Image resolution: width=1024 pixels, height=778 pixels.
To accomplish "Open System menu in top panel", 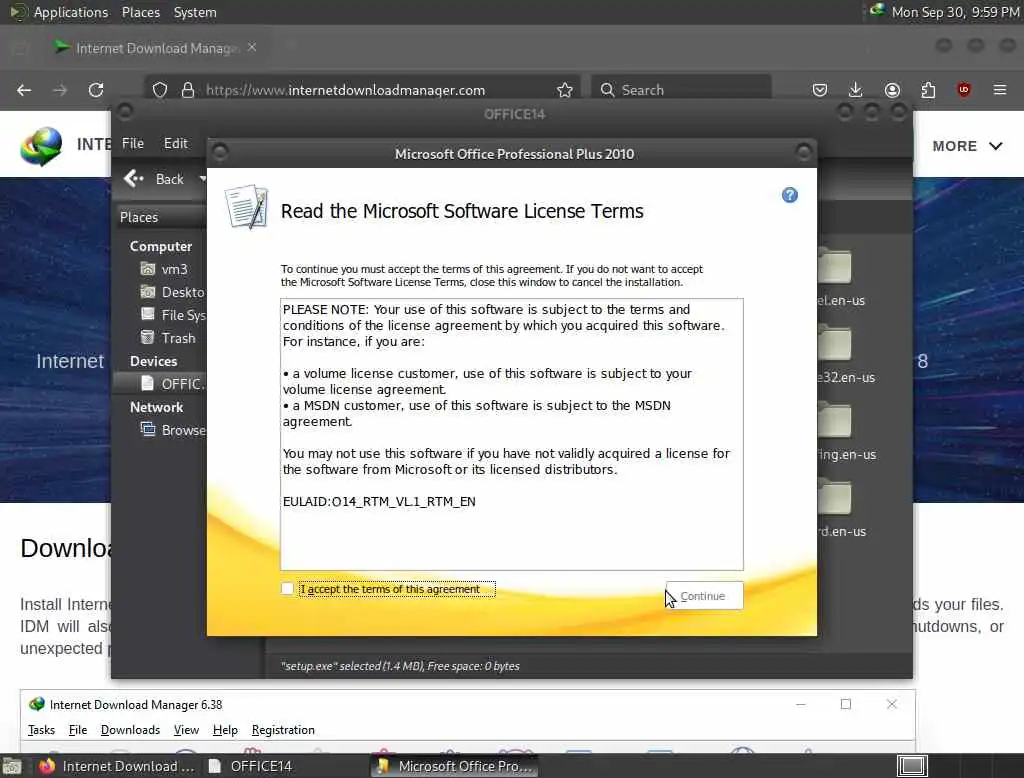I will point(195,12).
